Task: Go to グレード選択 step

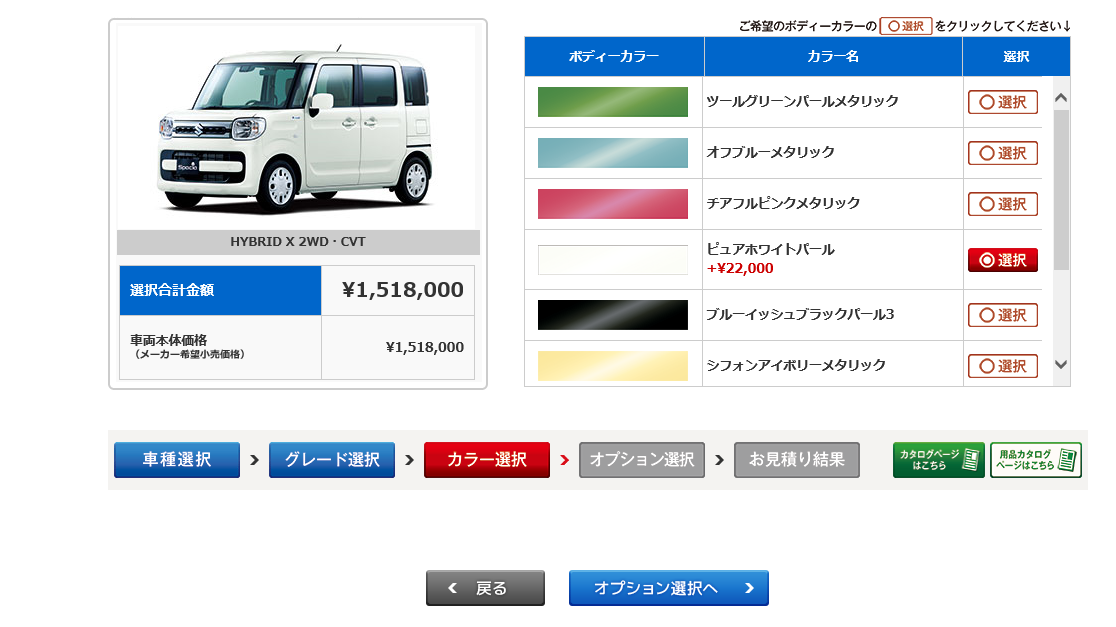Action: click(x=332, y=460)
